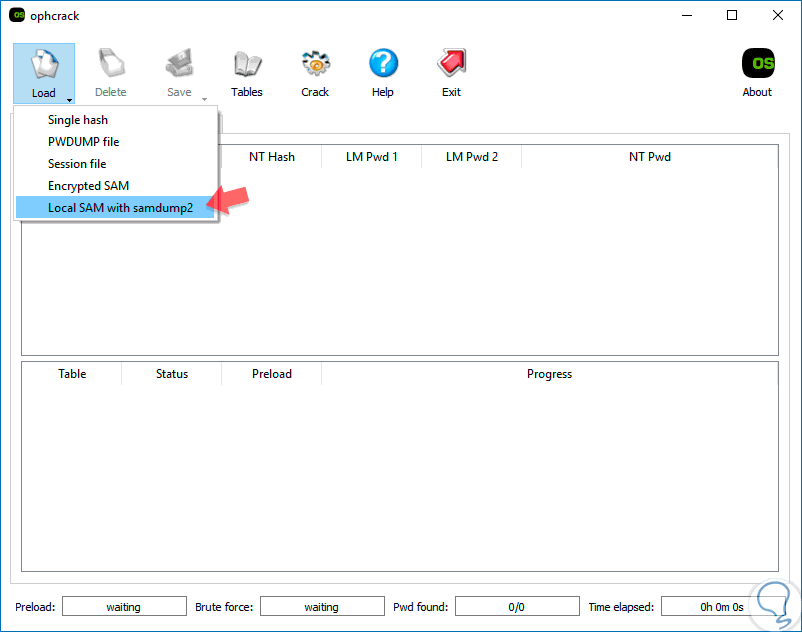
Task: Open Help with the question mark icon
Action: [x=383, y=63]
